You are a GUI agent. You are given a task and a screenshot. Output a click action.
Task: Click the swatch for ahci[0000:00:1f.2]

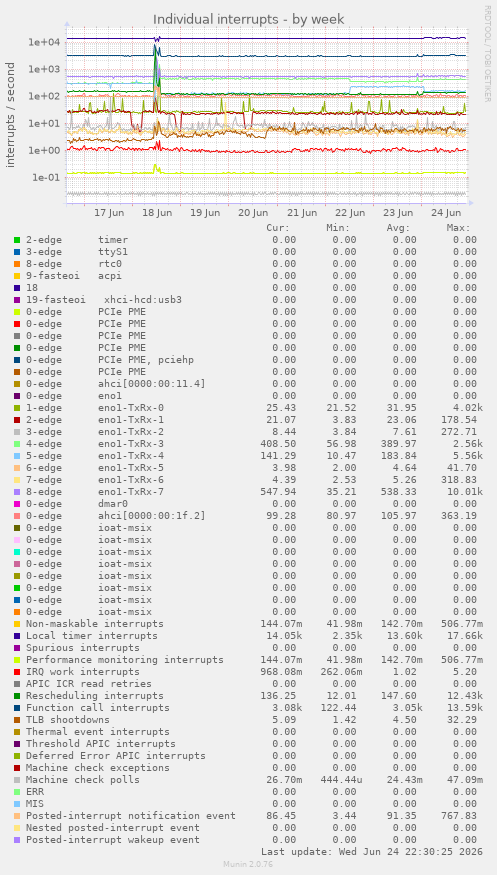[x=17, y=516]
